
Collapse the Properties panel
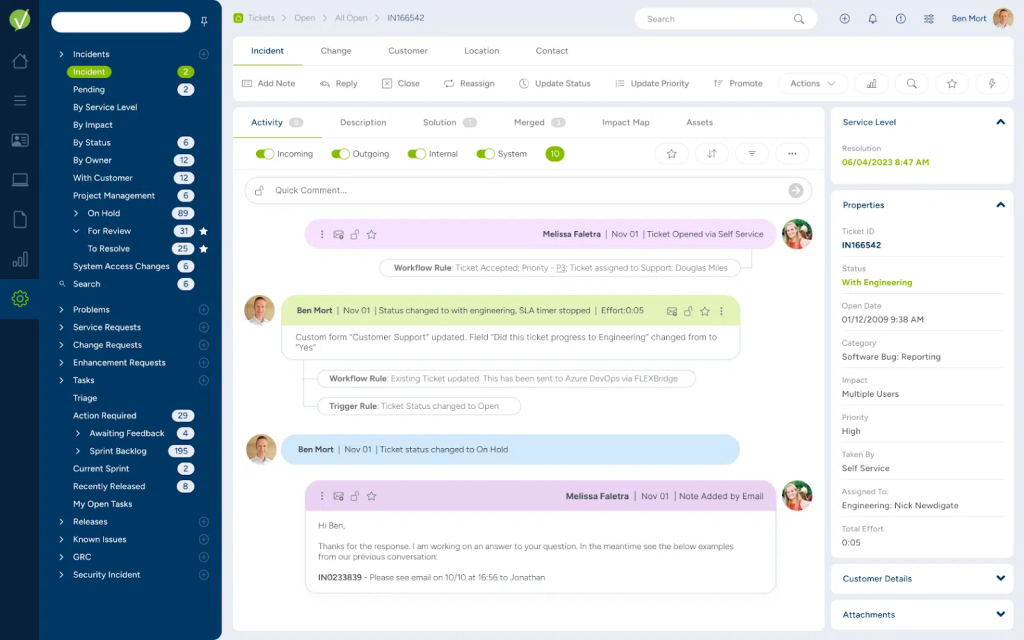pos(1000,204)
